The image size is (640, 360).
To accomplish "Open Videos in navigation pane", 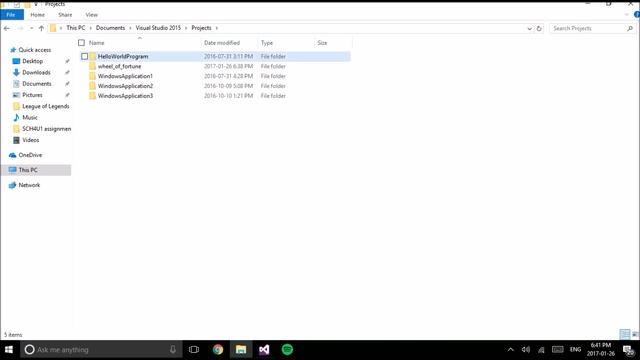I will (31, 140).
